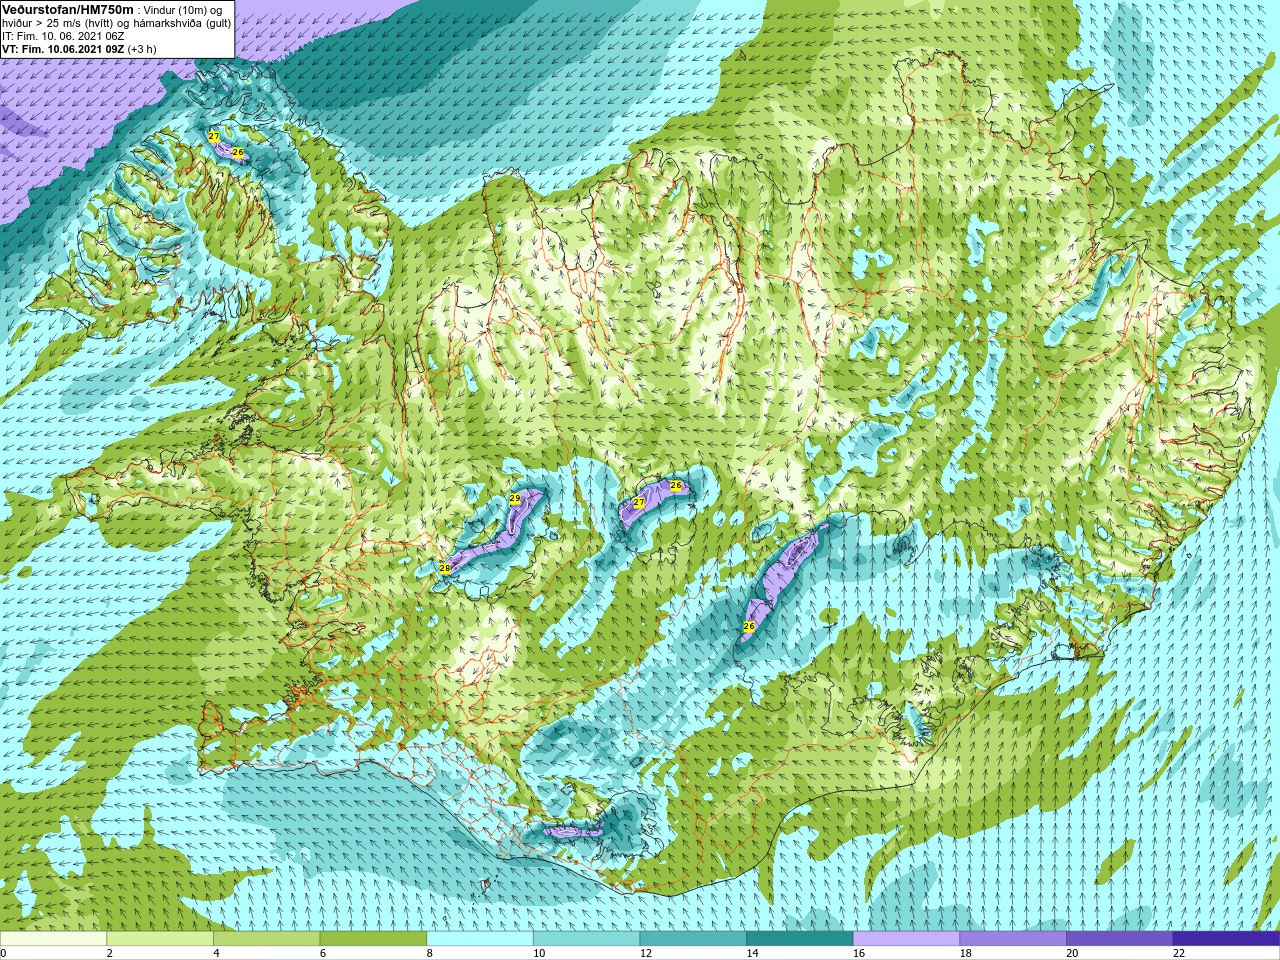Click the 'IT: Fim. 10. 06. 2021 06Z' line
The height and width of the screenshot is (960, 1280).
tap(63, 36)
